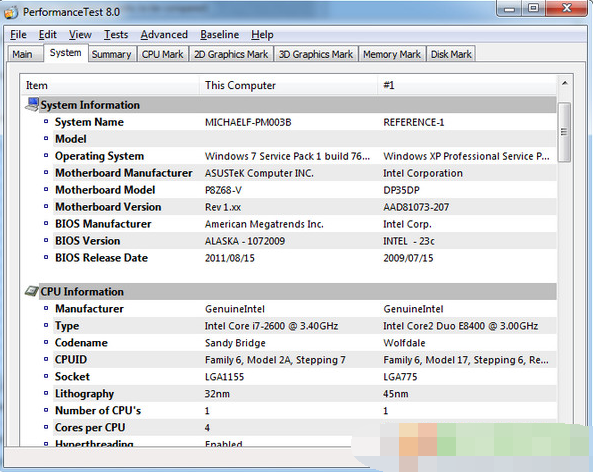Click the 2009/07/15 date value
Viewport: 593px width, 472px height.
tap(408, 258)
